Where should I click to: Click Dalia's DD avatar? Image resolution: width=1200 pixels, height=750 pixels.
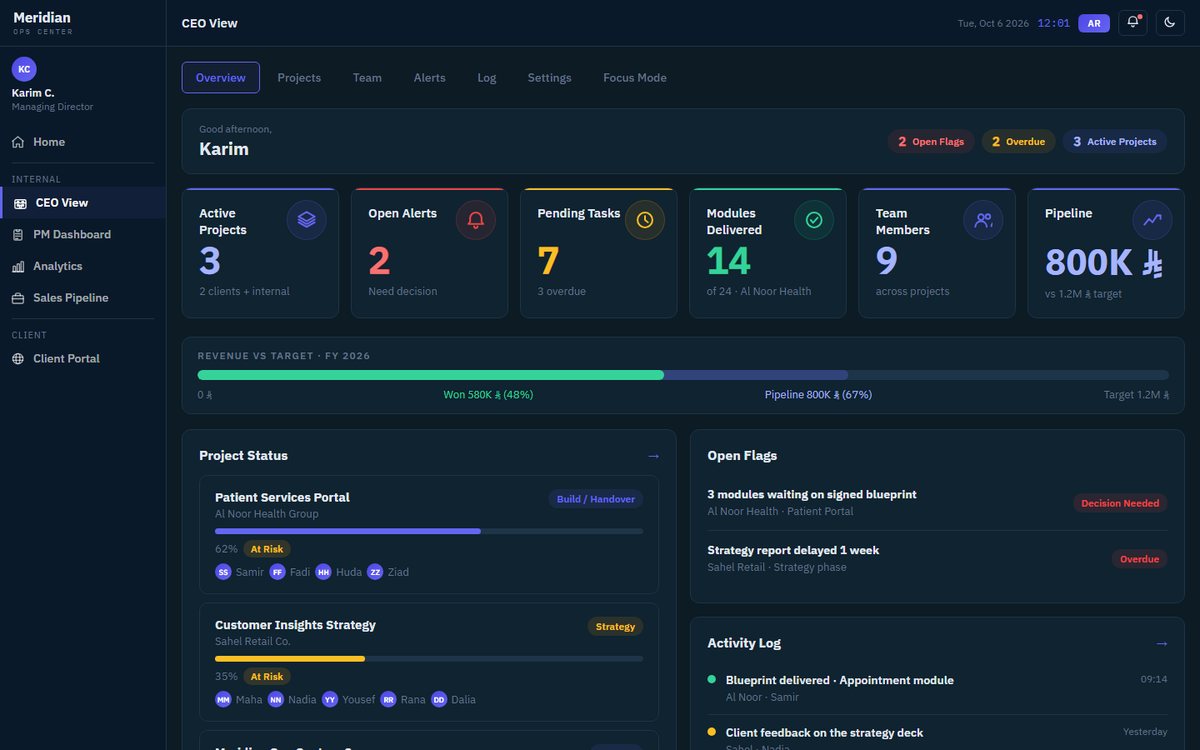point(439,700)
